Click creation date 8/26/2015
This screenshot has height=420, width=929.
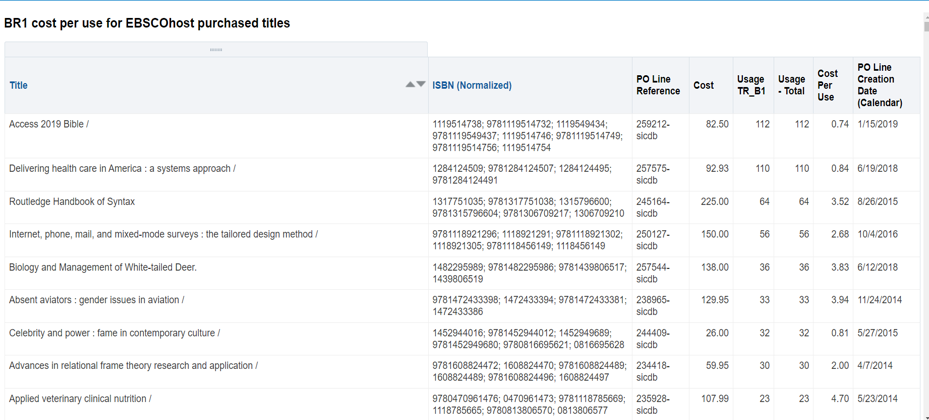pyautogui.click(x=878, y=202)
